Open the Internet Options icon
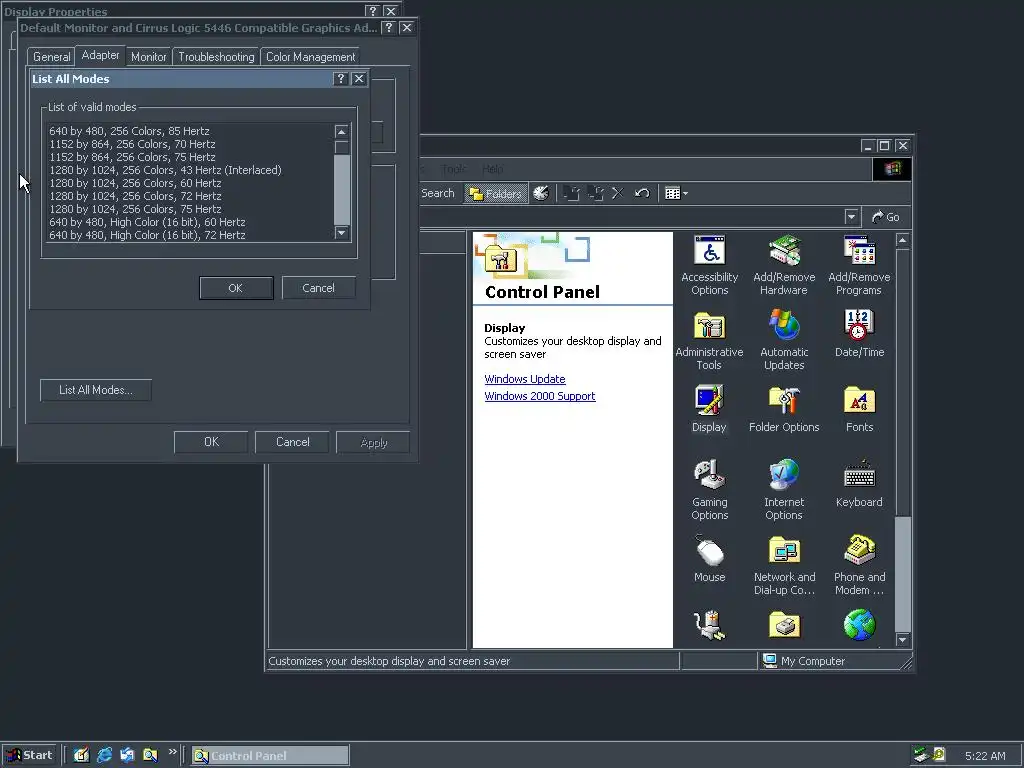The image size is (1024, 768). pos(784,490)
